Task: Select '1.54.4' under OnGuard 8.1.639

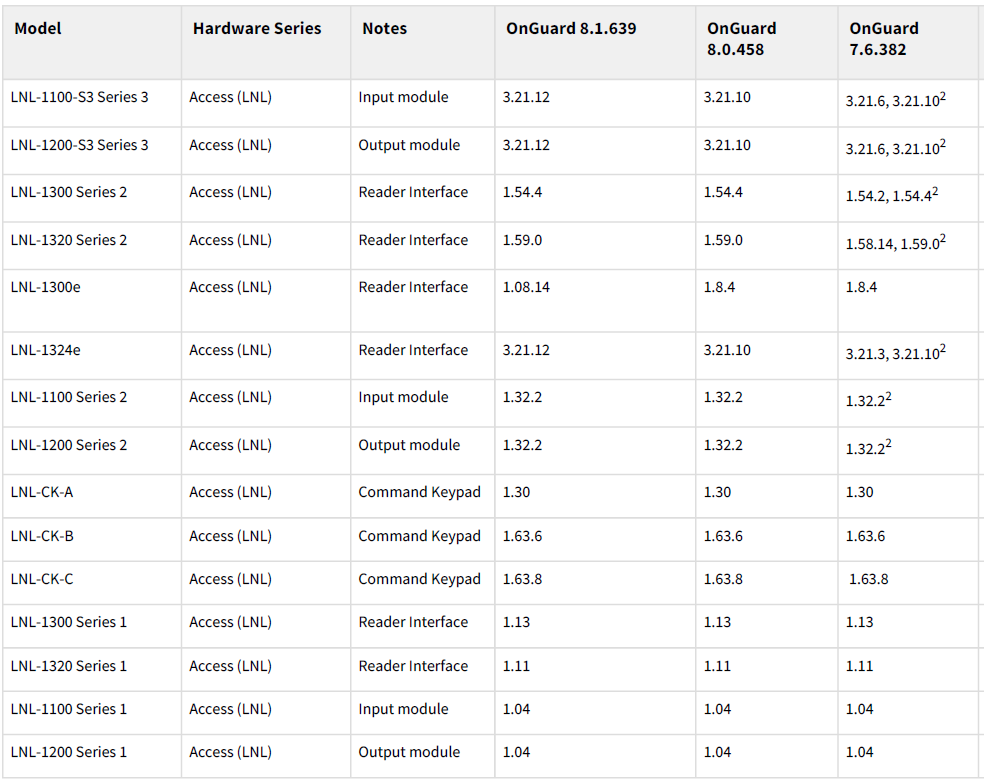Action: coord(522,192)
